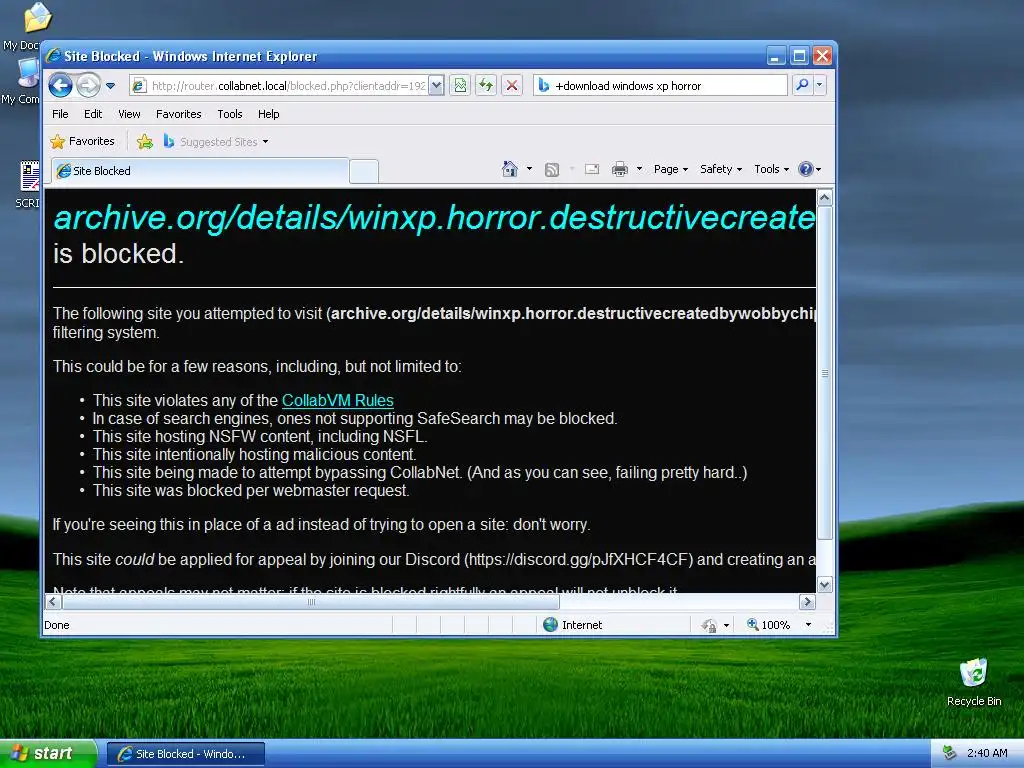Click the vertical scrollbar thumb

(x=825, y=373)
